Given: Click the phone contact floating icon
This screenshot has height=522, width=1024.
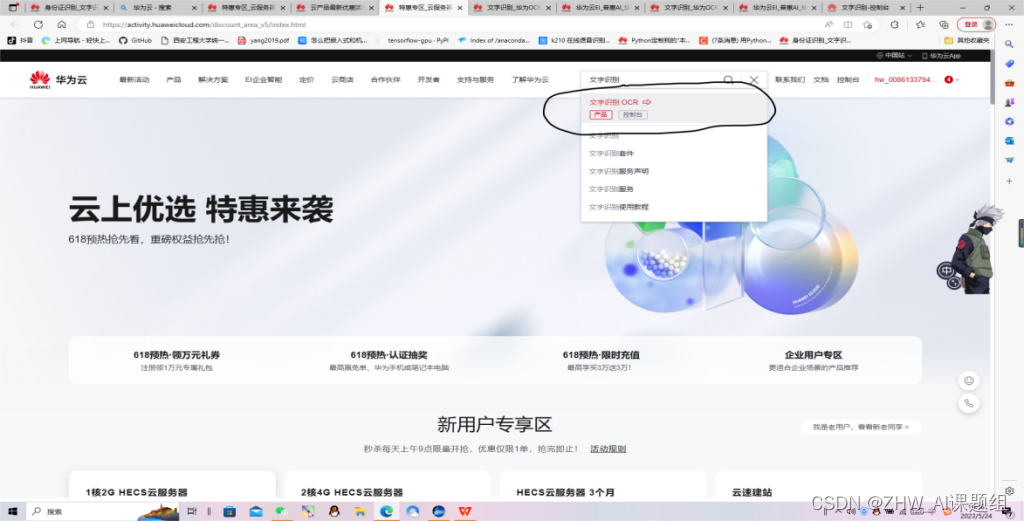Looking at the screenshot, I should tap(968, 404).
